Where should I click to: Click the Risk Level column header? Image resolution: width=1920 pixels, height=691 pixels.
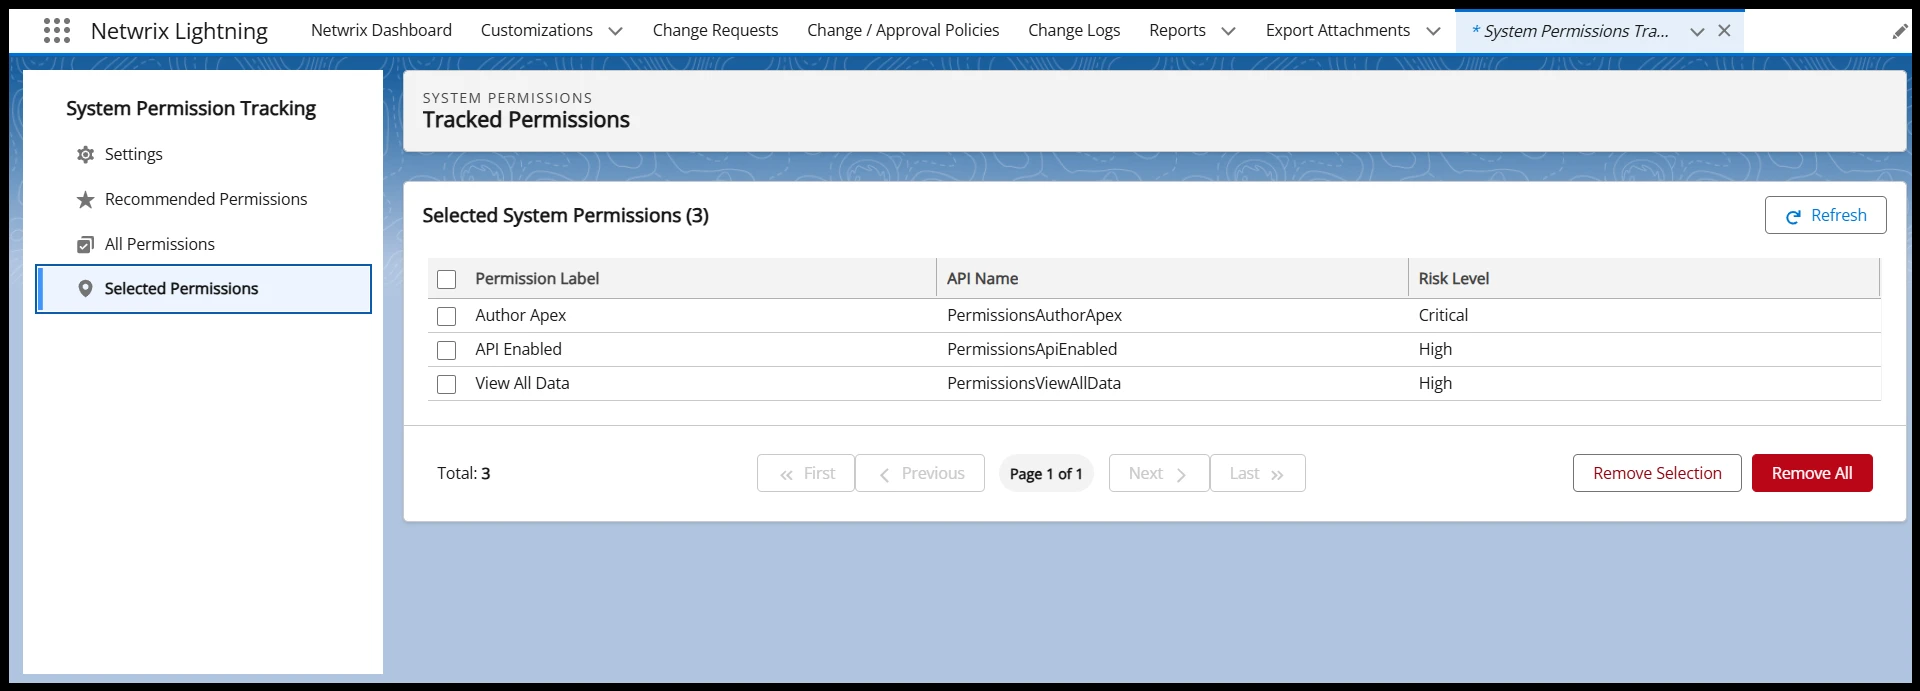pos(1453,279)
